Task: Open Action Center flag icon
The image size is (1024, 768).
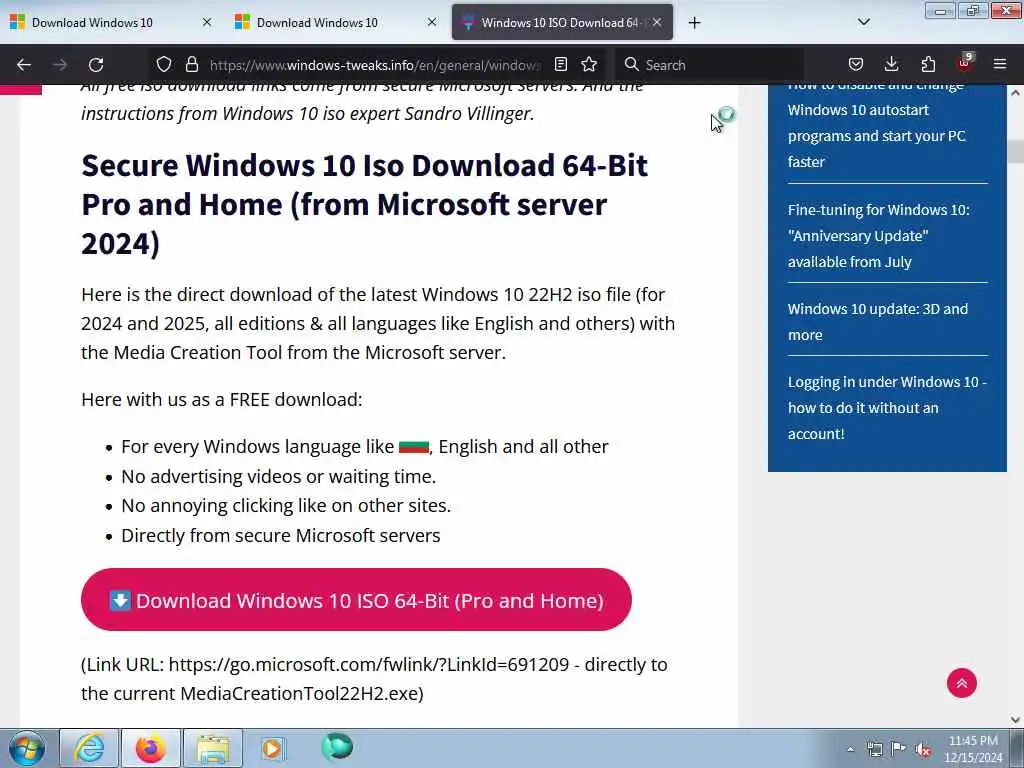Action: point(899,749)
